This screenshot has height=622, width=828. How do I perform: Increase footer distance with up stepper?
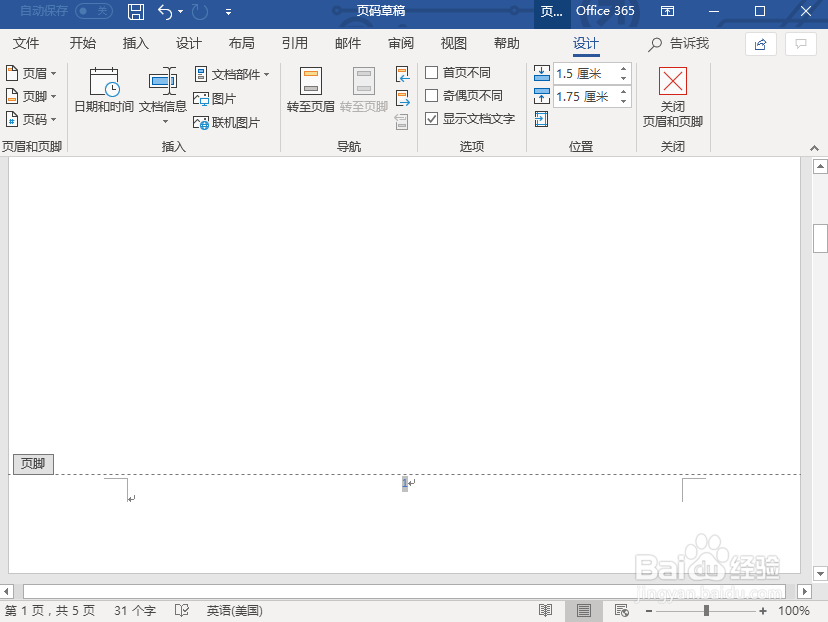tap(624, 92)
